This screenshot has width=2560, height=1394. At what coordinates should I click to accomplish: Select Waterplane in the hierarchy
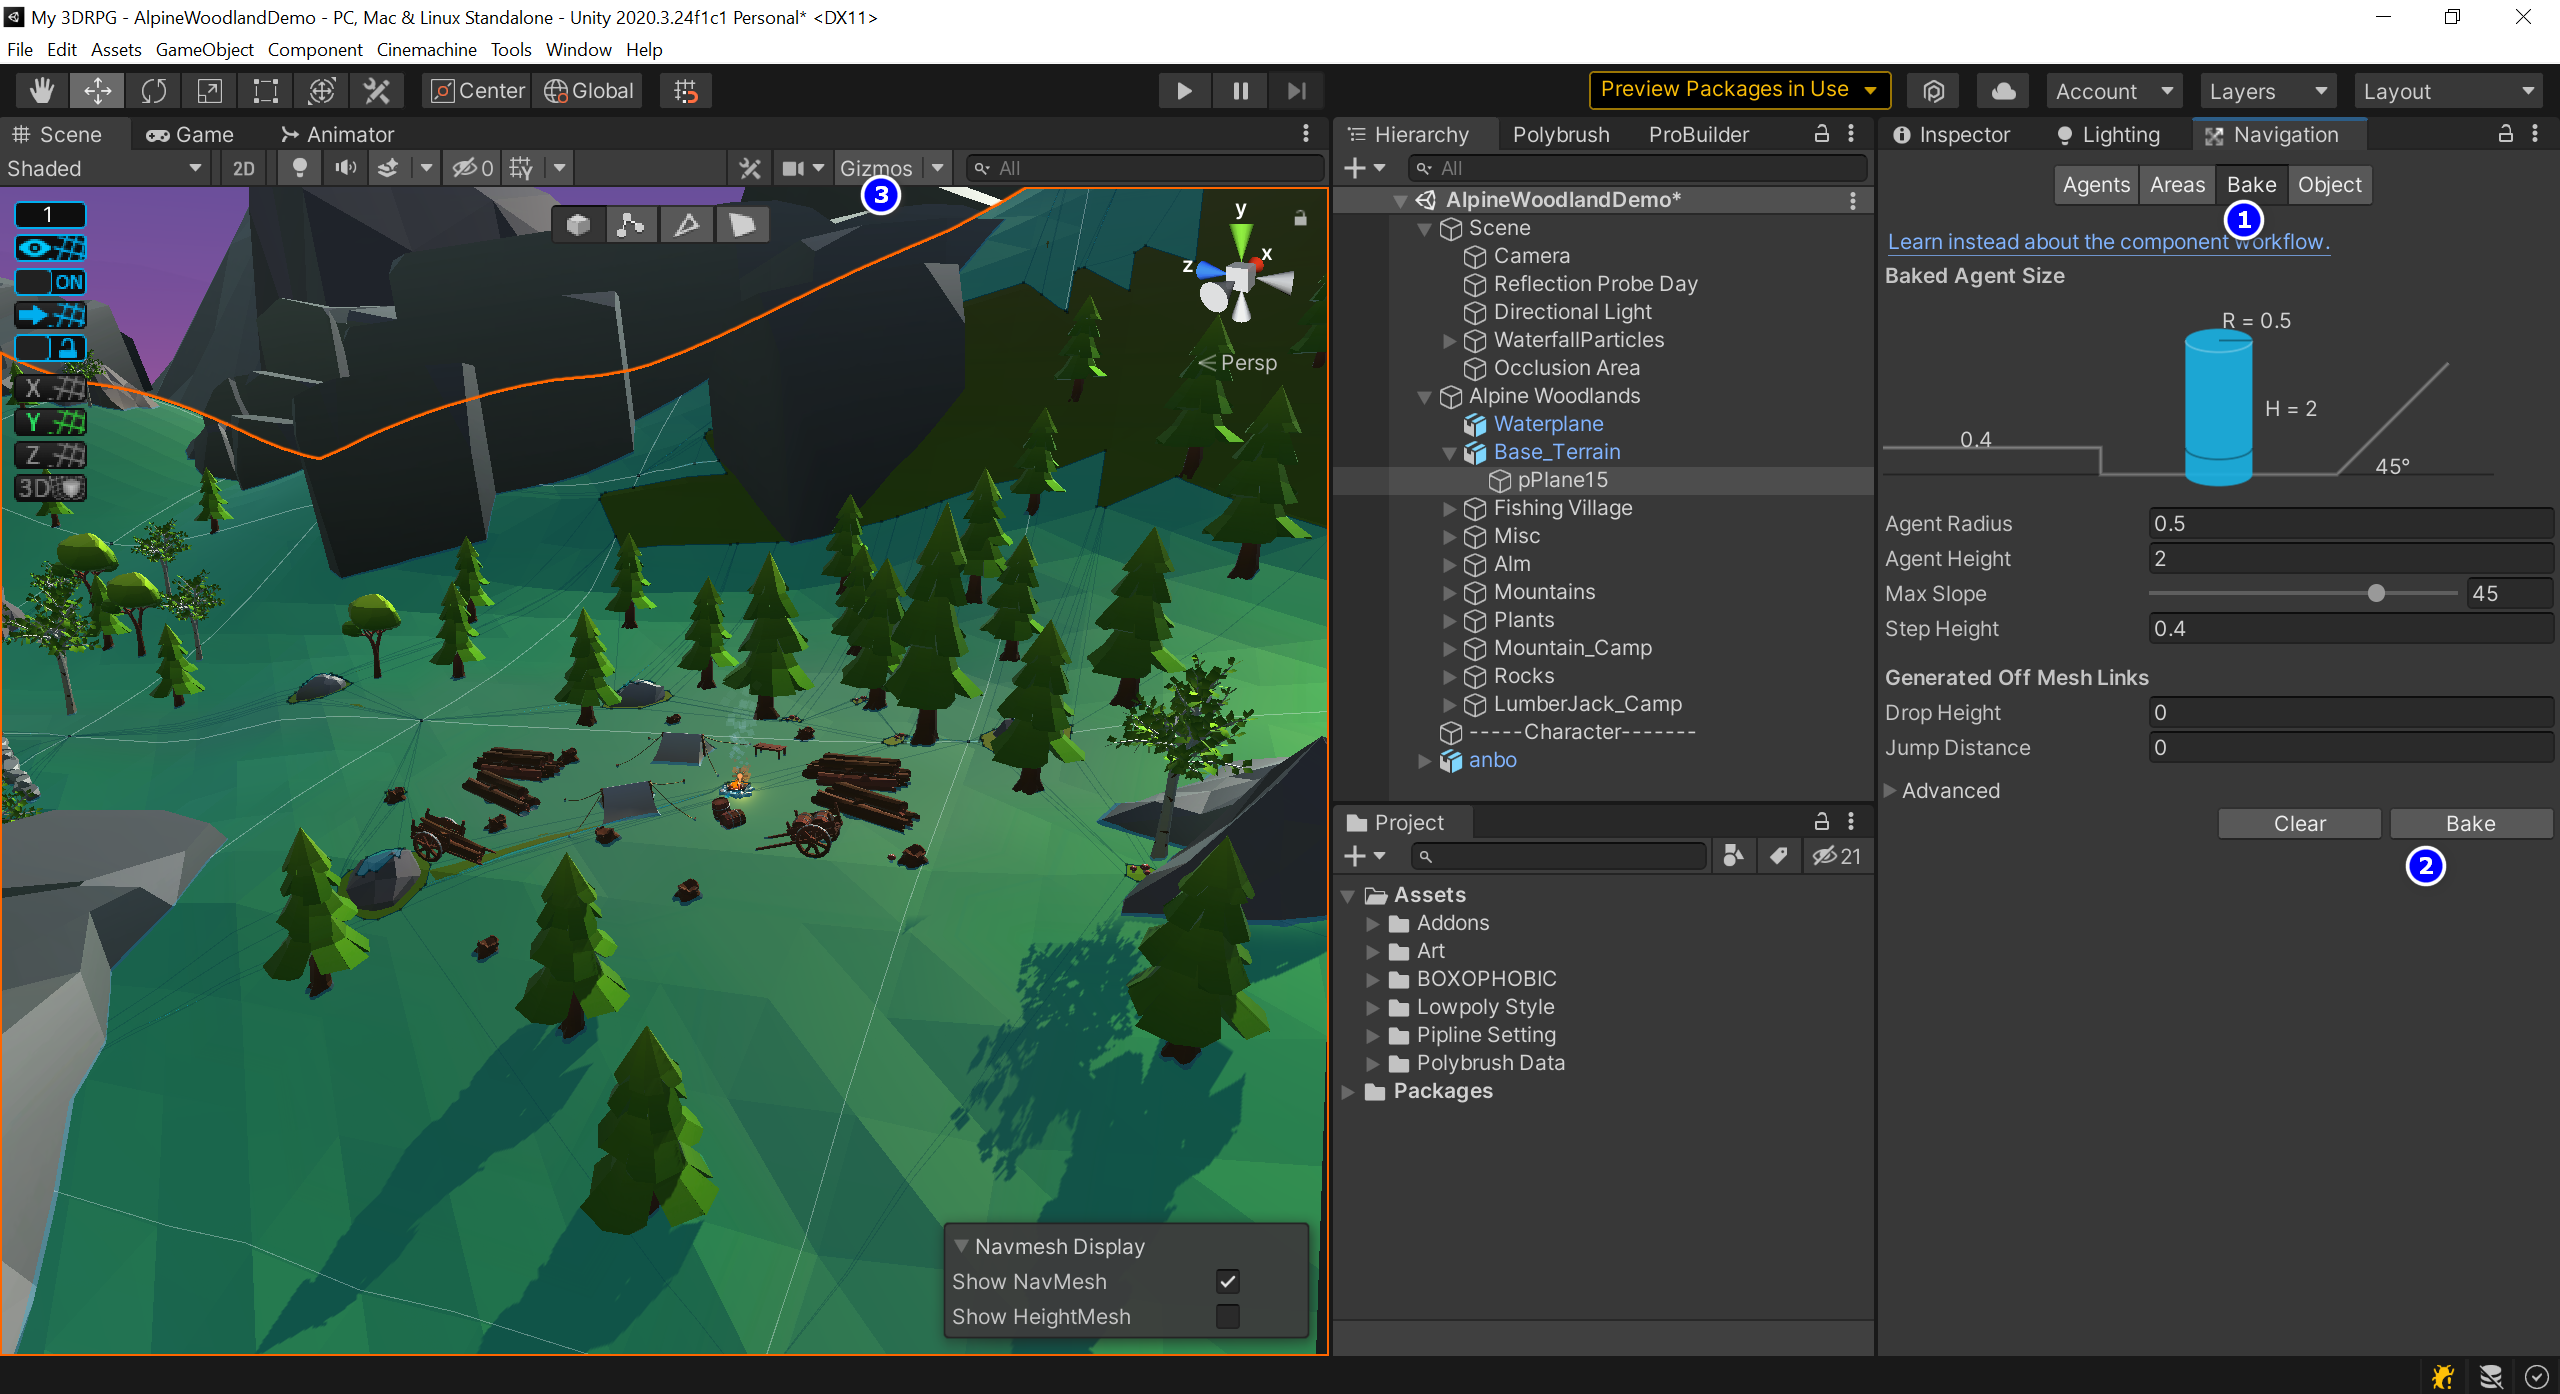1548,424
